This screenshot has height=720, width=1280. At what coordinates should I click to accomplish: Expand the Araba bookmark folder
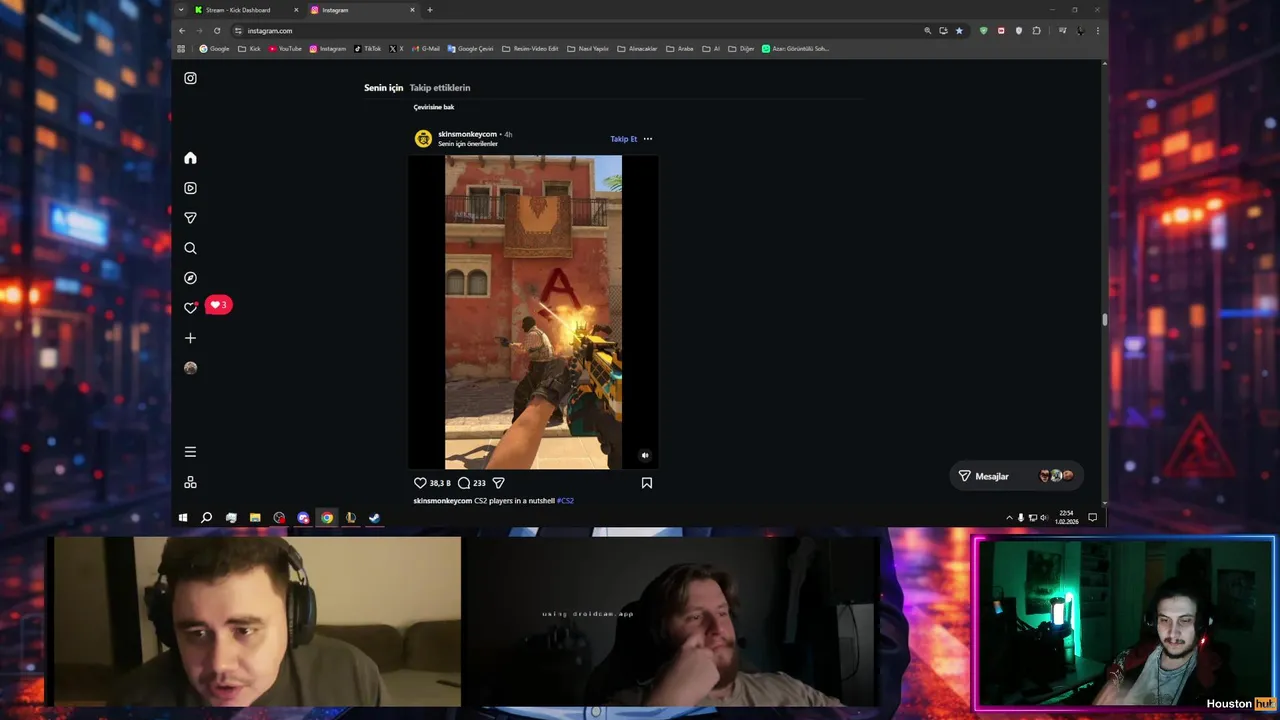click(680, 48)
